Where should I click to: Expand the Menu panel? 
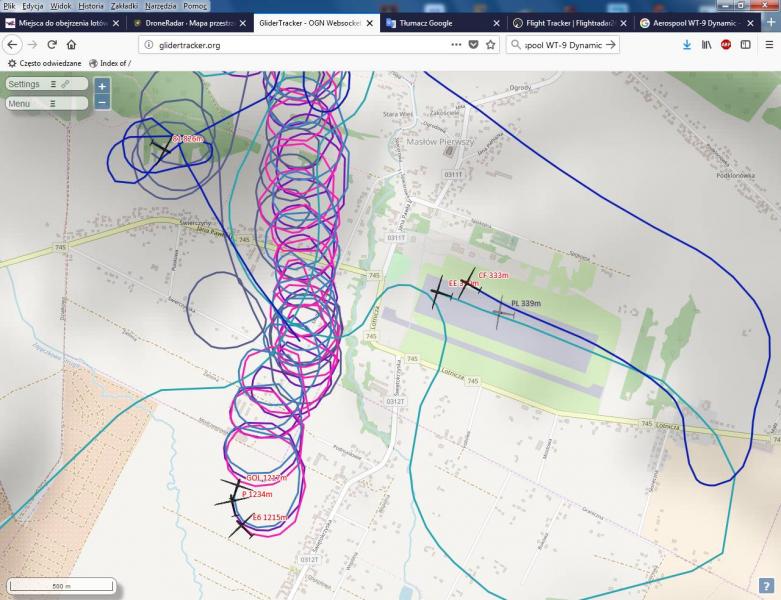[32, 103]
